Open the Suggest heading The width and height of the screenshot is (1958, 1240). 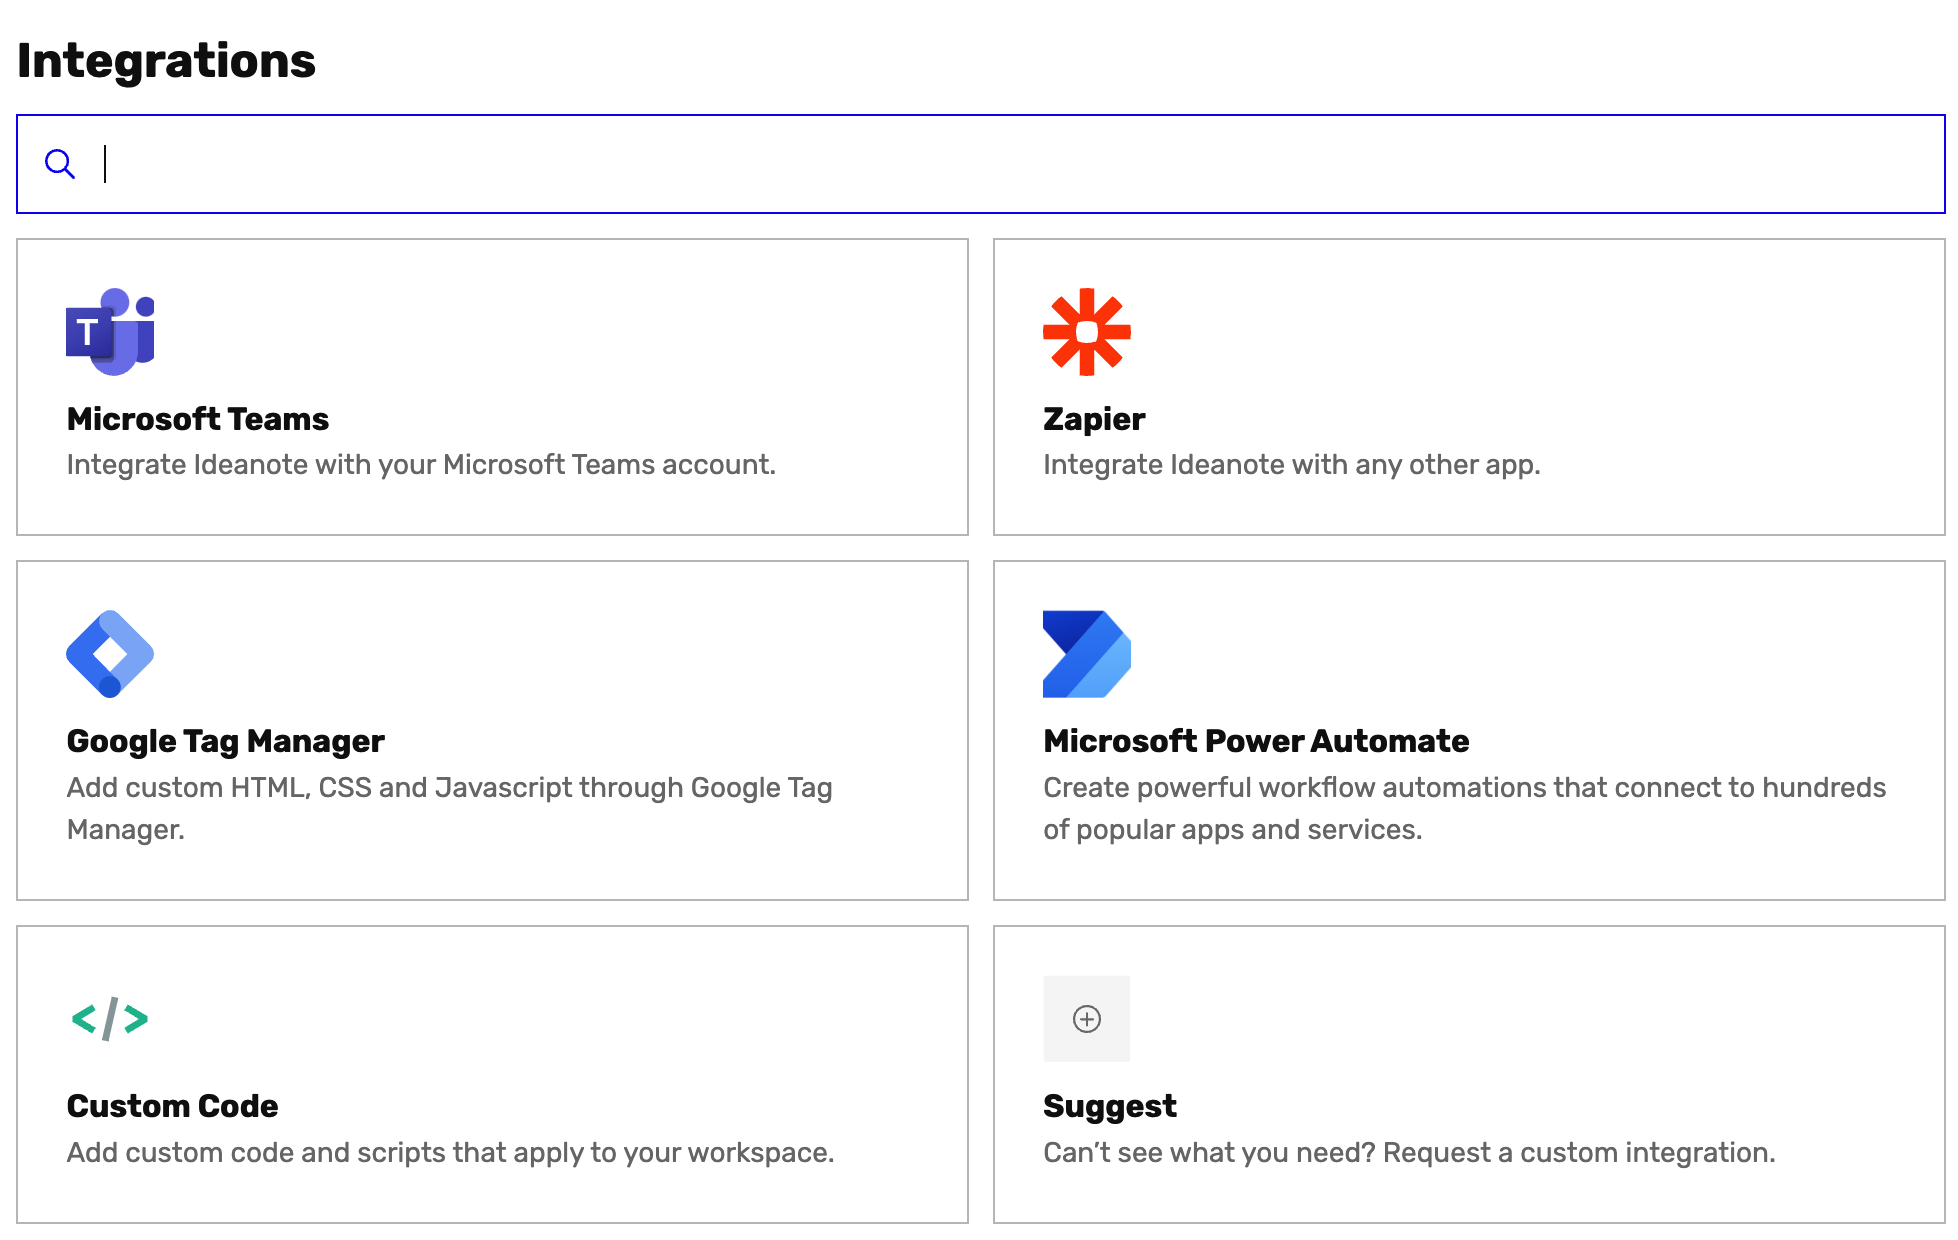pos(1109,1106)
